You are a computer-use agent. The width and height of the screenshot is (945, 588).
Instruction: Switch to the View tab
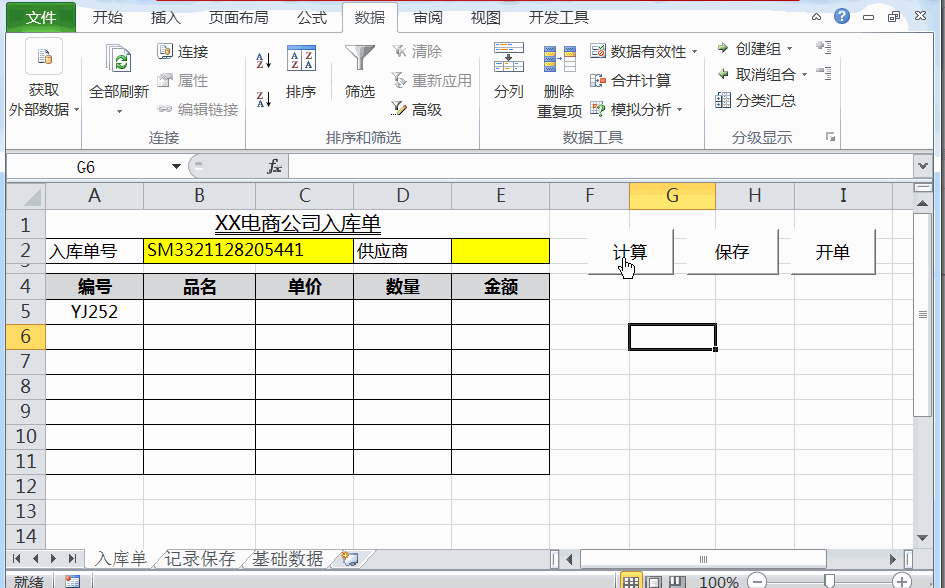click(486, 17)
